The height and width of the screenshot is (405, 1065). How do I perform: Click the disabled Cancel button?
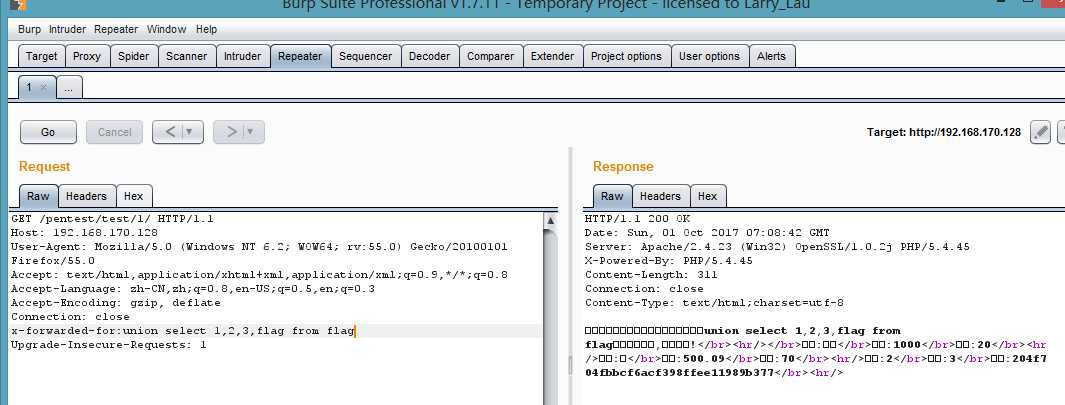pyautogui.click(x=114, y=132)
